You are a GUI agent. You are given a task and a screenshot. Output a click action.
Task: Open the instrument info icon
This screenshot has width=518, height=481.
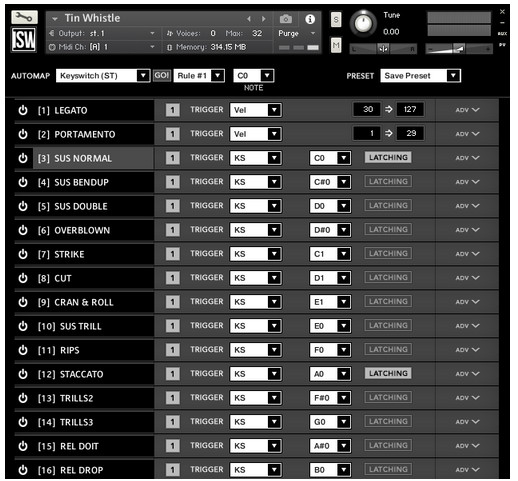coord(310,19)
